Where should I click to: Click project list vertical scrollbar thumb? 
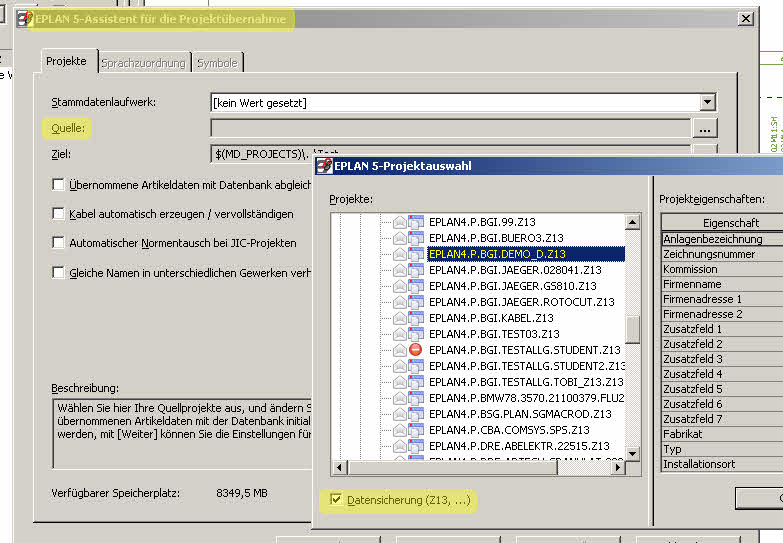[633, 330]
